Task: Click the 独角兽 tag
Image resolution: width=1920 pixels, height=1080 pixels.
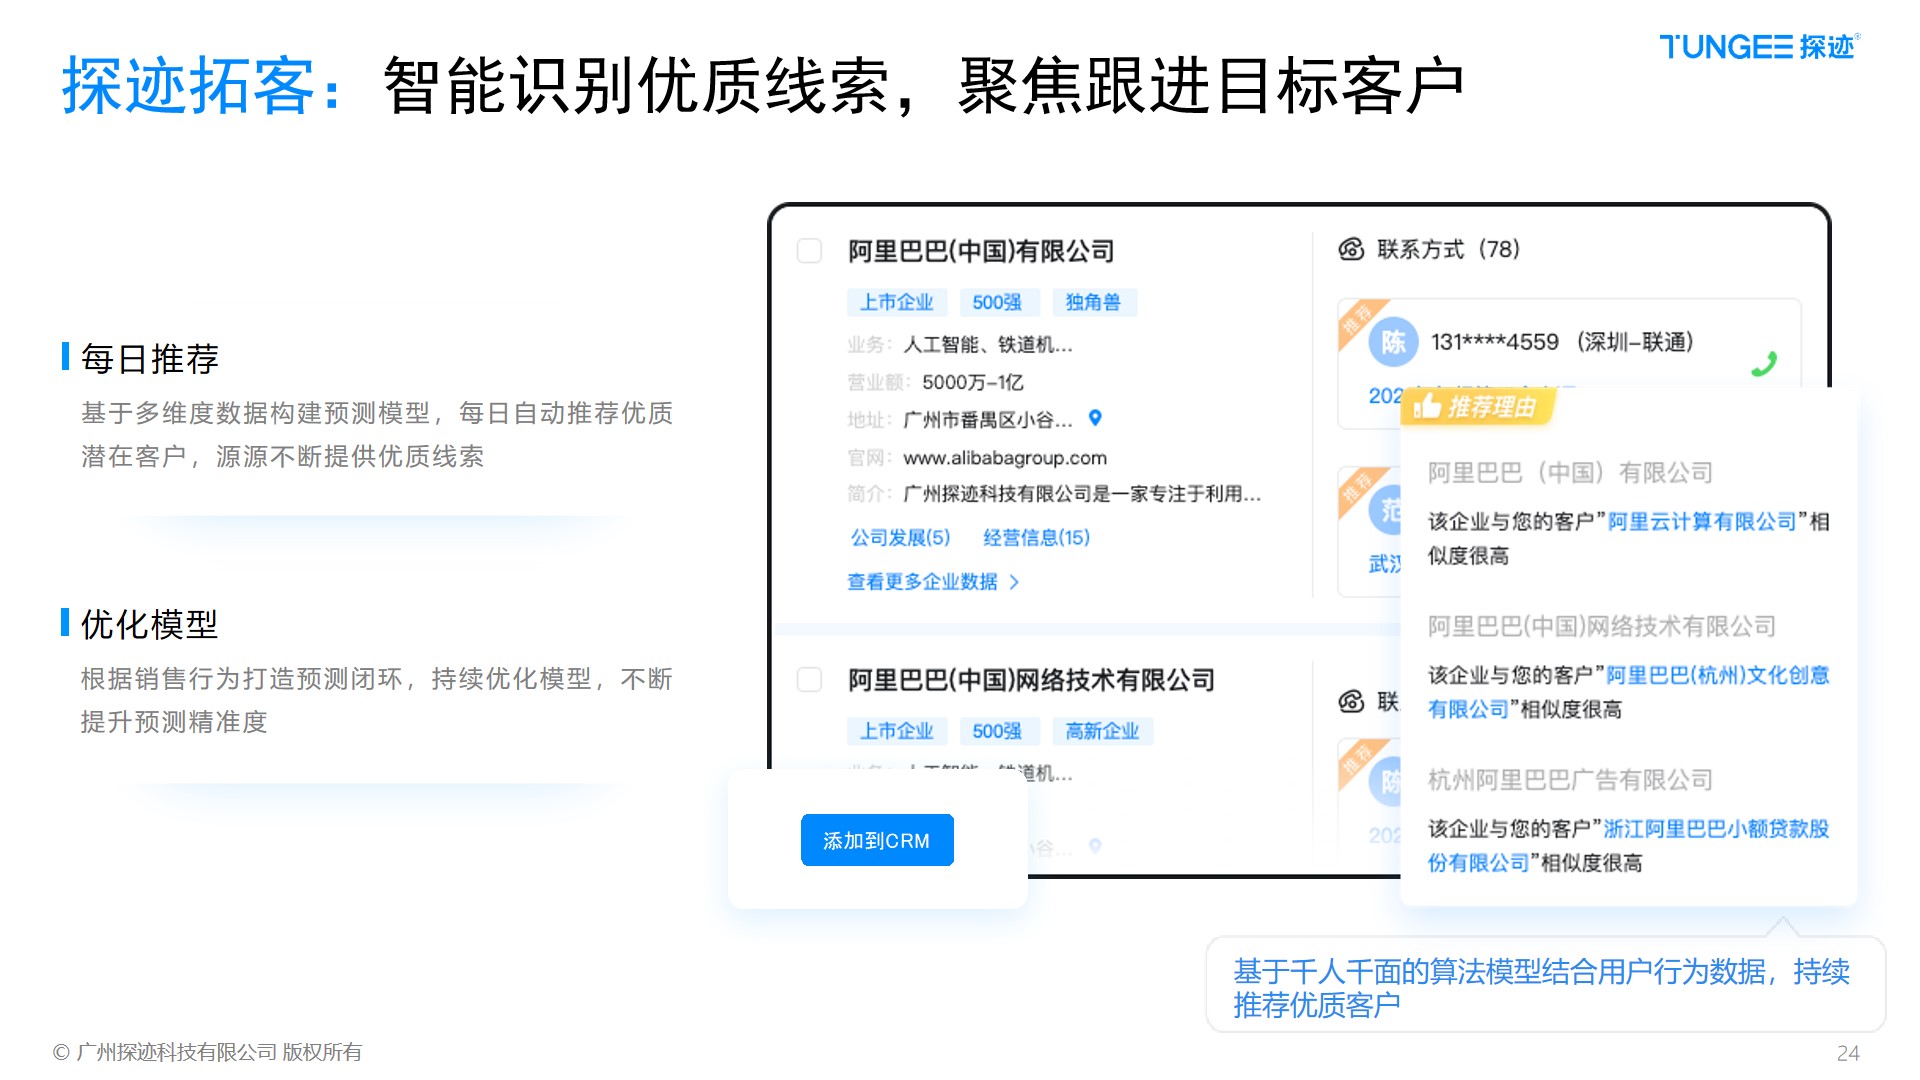Action: point(1092,302)
